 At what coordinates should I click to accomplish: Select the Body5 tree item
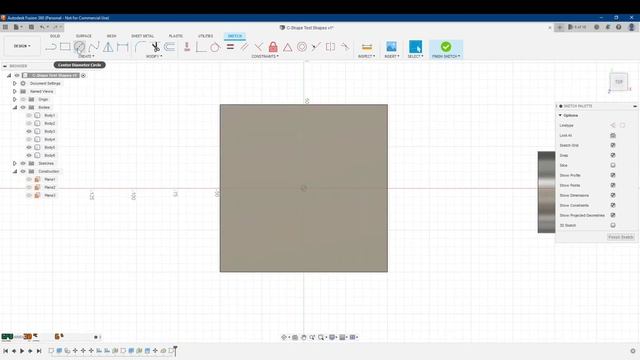tap(49, 147)
